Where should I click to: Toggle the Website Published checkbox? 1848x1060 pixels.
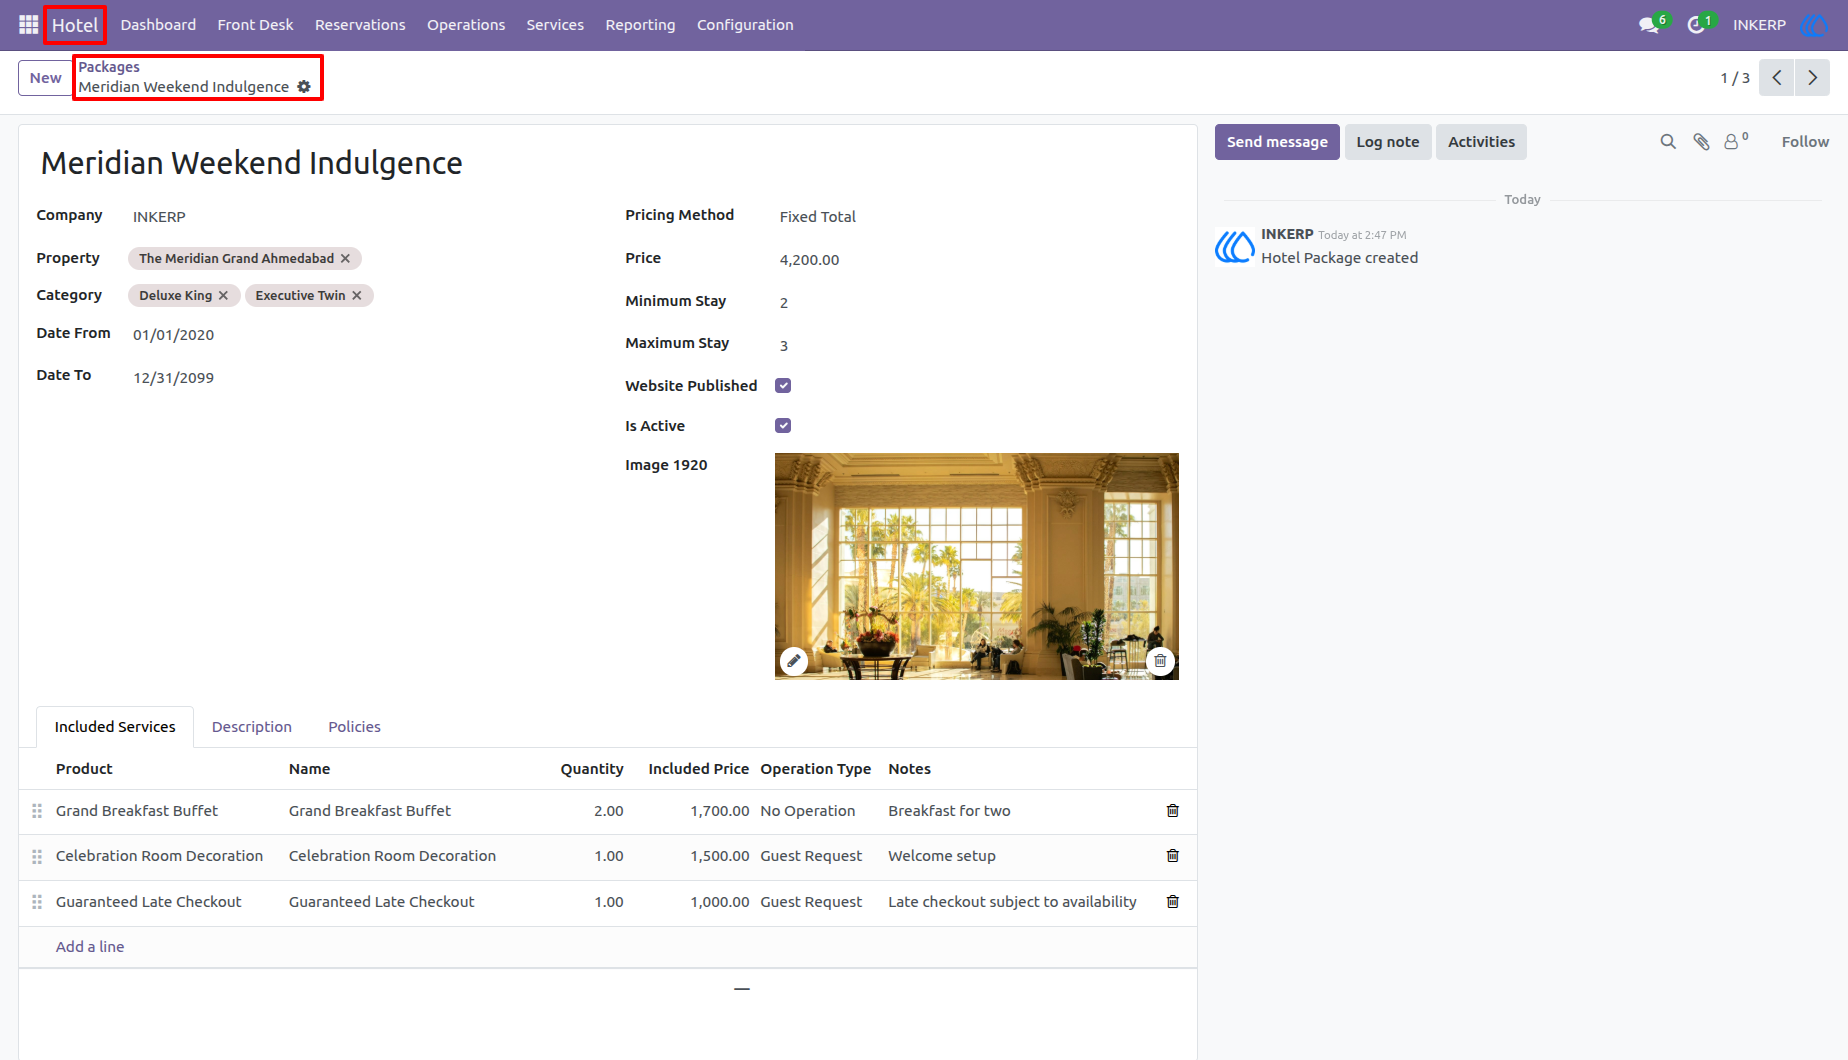tap(783, 386)
